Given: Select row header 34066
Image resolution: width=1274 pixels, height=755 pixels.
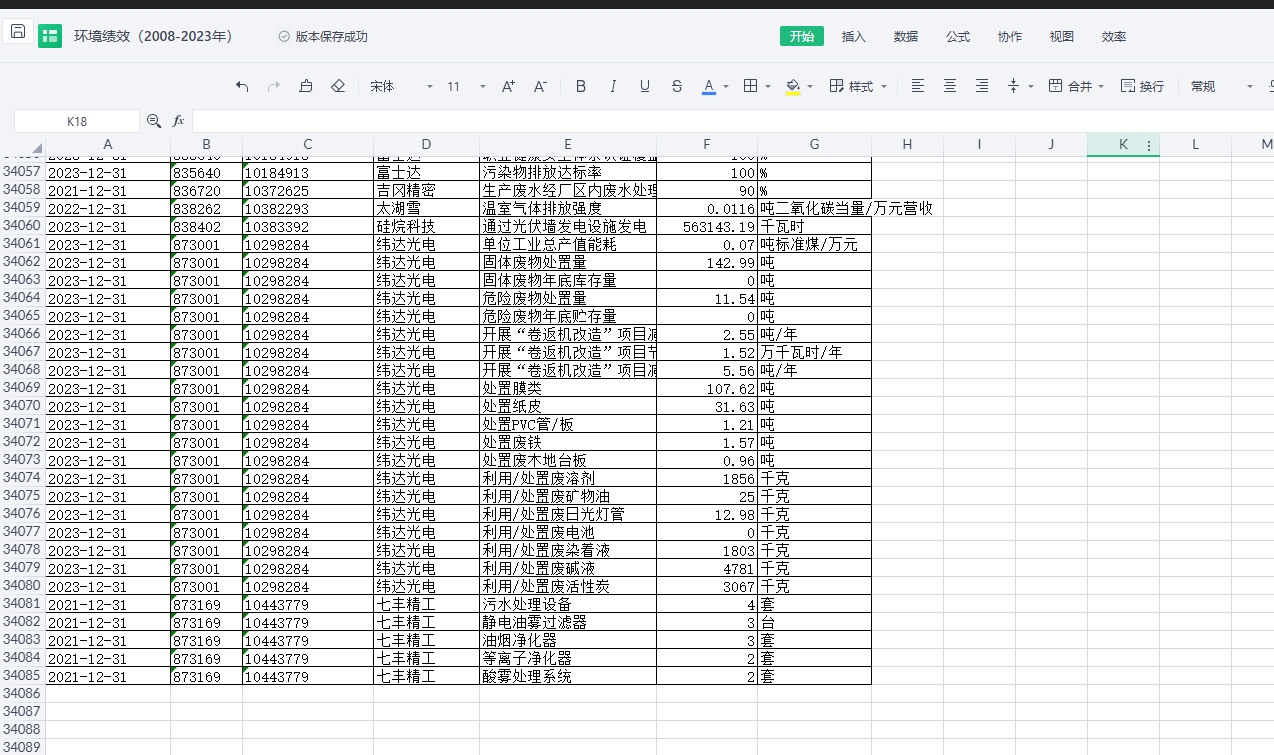Looking at the screenshot, I should [x=22, y=334].
